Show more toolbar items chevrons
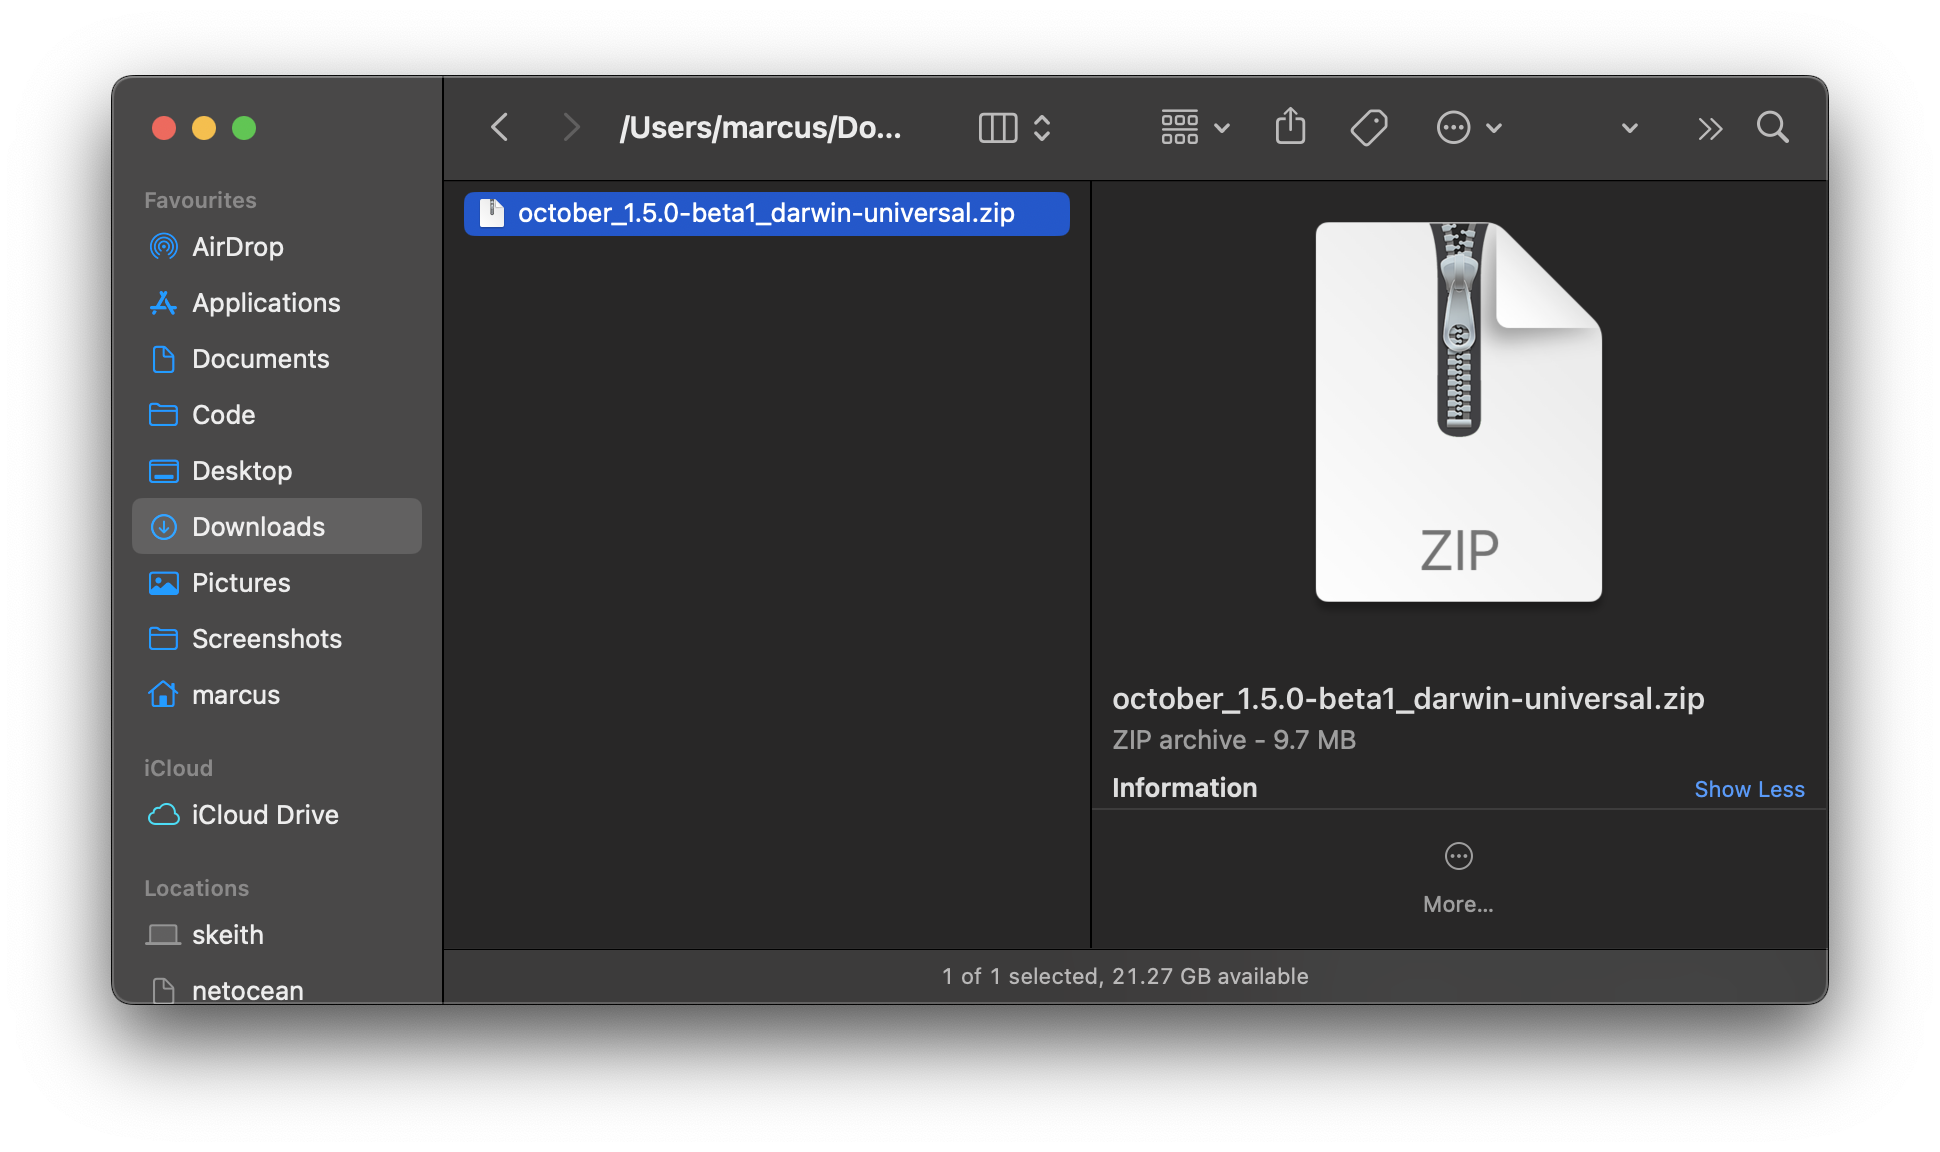Image resolution: width=1940 pixels, height=1152 pixels. pyautogui.click(x=1710, y=128)
